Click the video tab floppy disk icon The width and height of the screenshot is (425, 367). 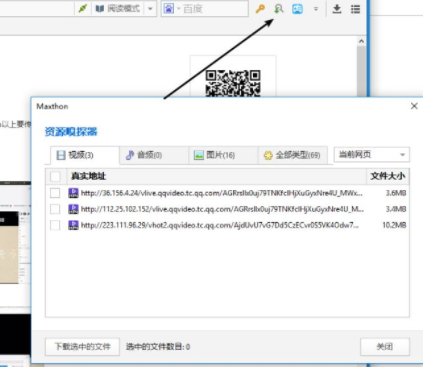click(x=61, y=155)
